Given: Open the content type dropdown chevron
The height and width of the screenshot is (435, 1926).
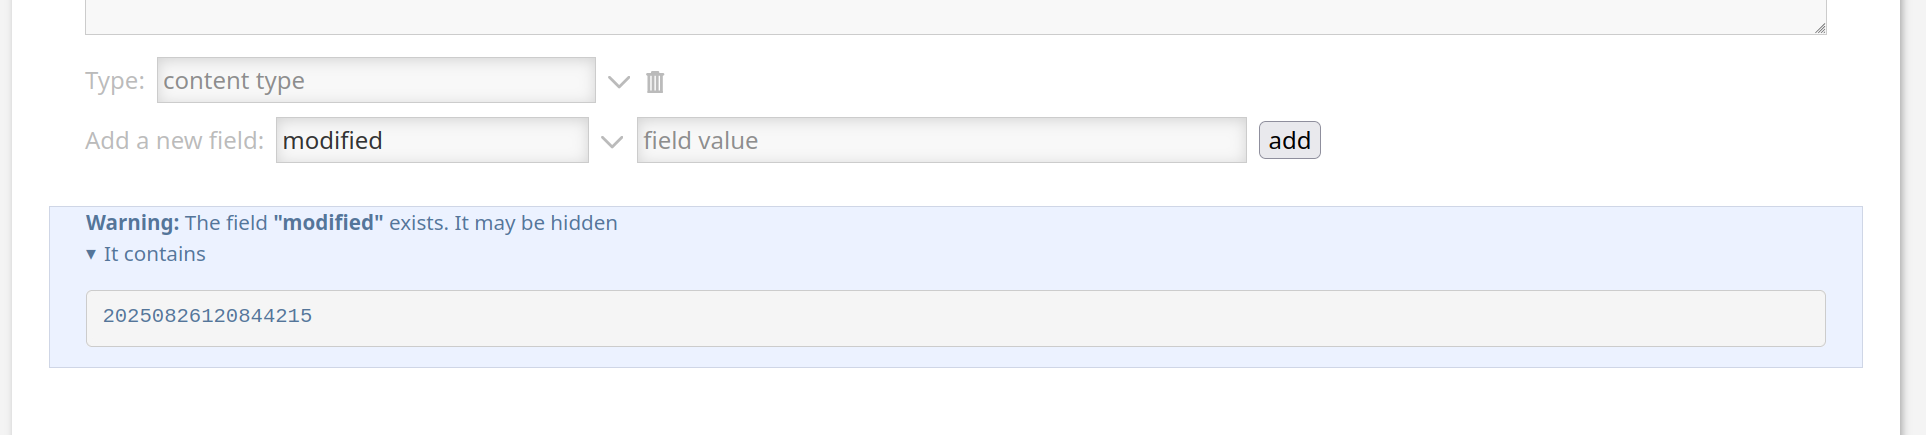Looking at the screenshot, I should (x=619, y=82).
